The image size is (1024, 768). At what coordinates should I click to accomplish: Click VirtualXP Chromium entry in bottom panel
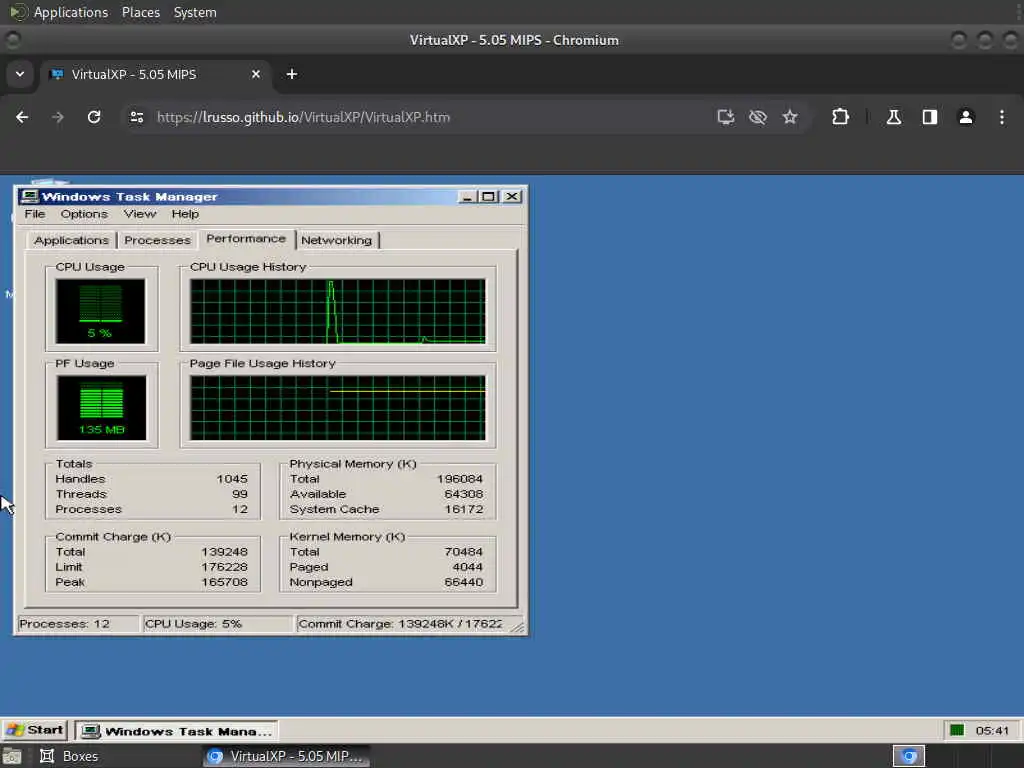click(x=285, y=756)
